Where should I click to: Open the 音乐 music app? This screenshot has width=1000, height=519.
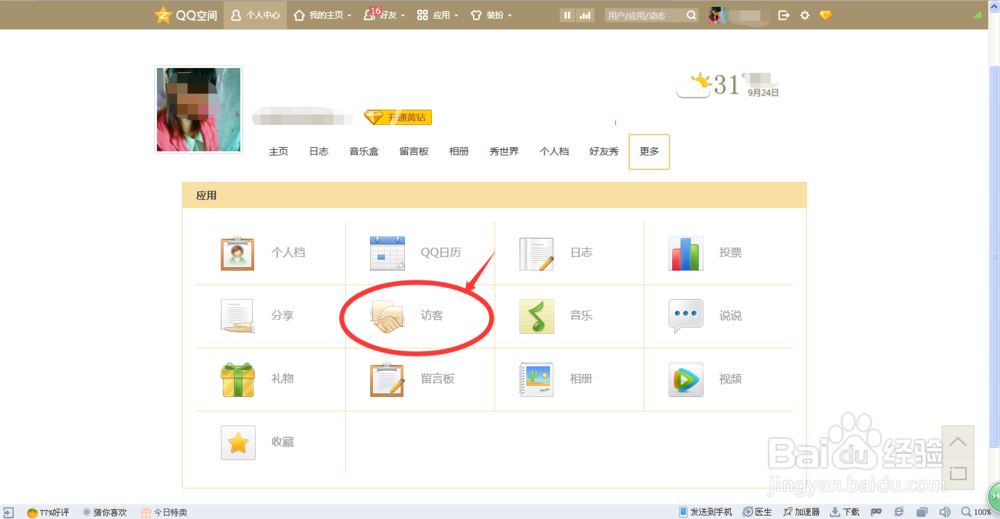(536, 316)
